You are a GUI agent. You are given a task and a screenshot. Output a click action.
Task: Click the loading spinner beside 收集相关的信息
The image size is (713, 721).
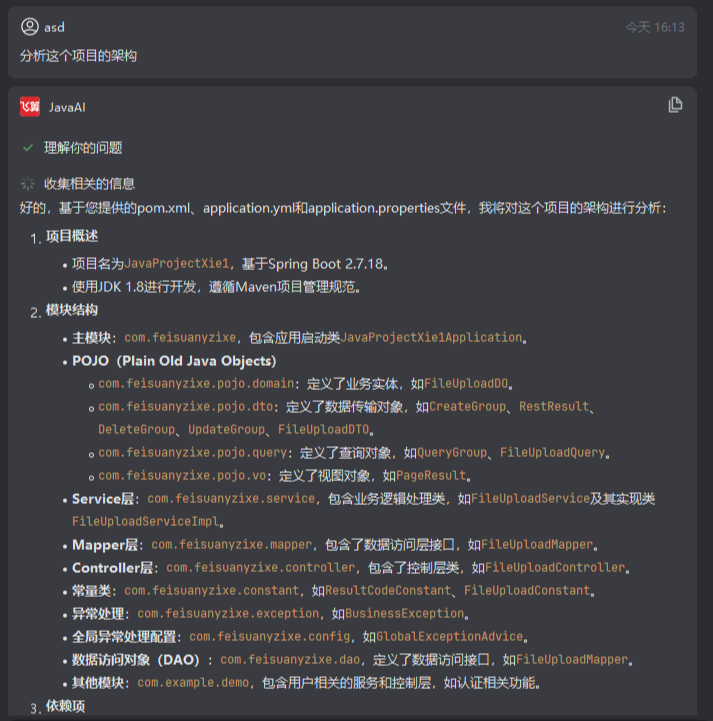28,183
